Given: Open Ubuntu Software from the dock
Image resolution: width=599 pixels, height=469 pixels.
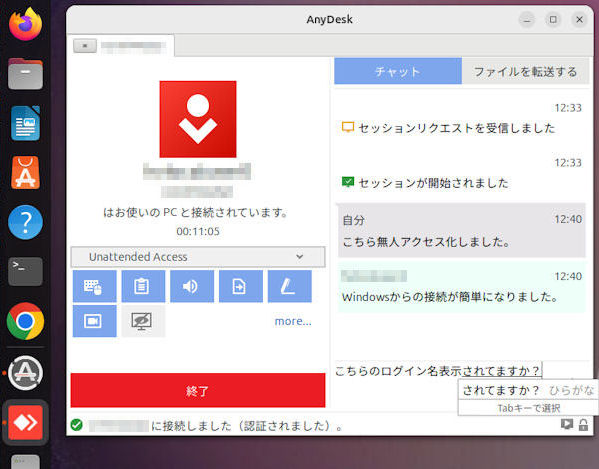Looking at the screenshot, I should coord(25,173).
